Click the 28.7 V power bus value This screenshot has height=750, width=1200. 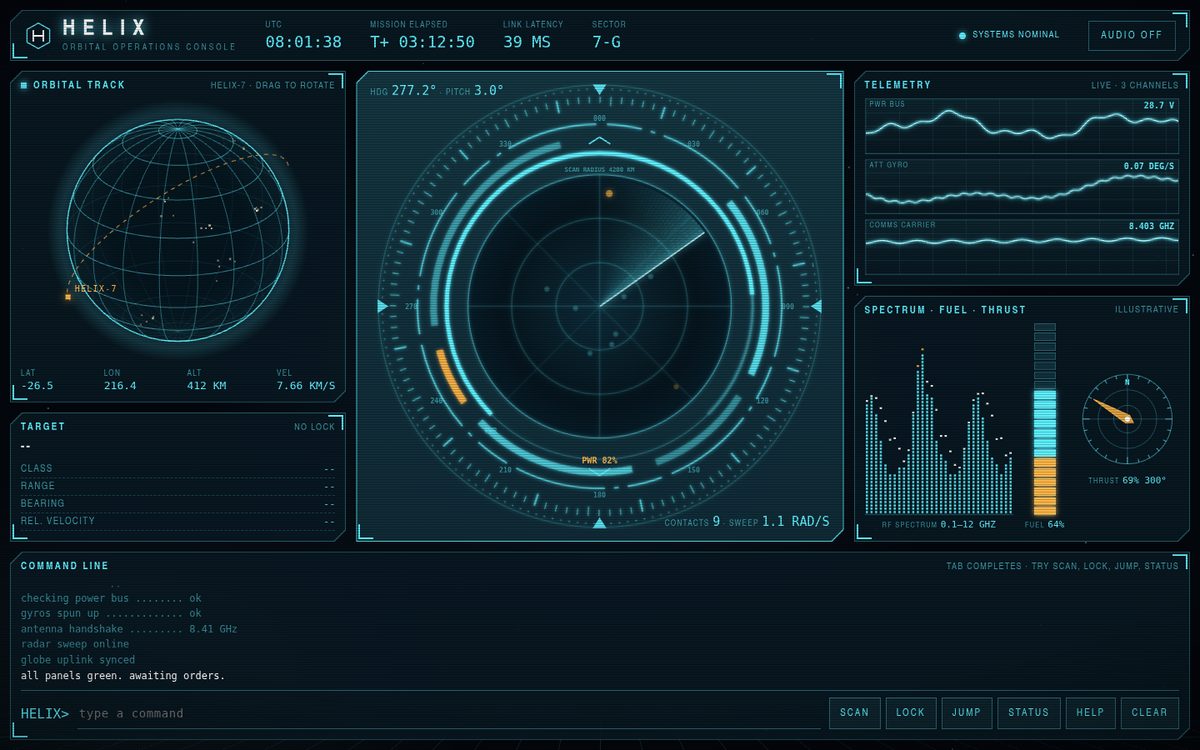point(1159,105)
